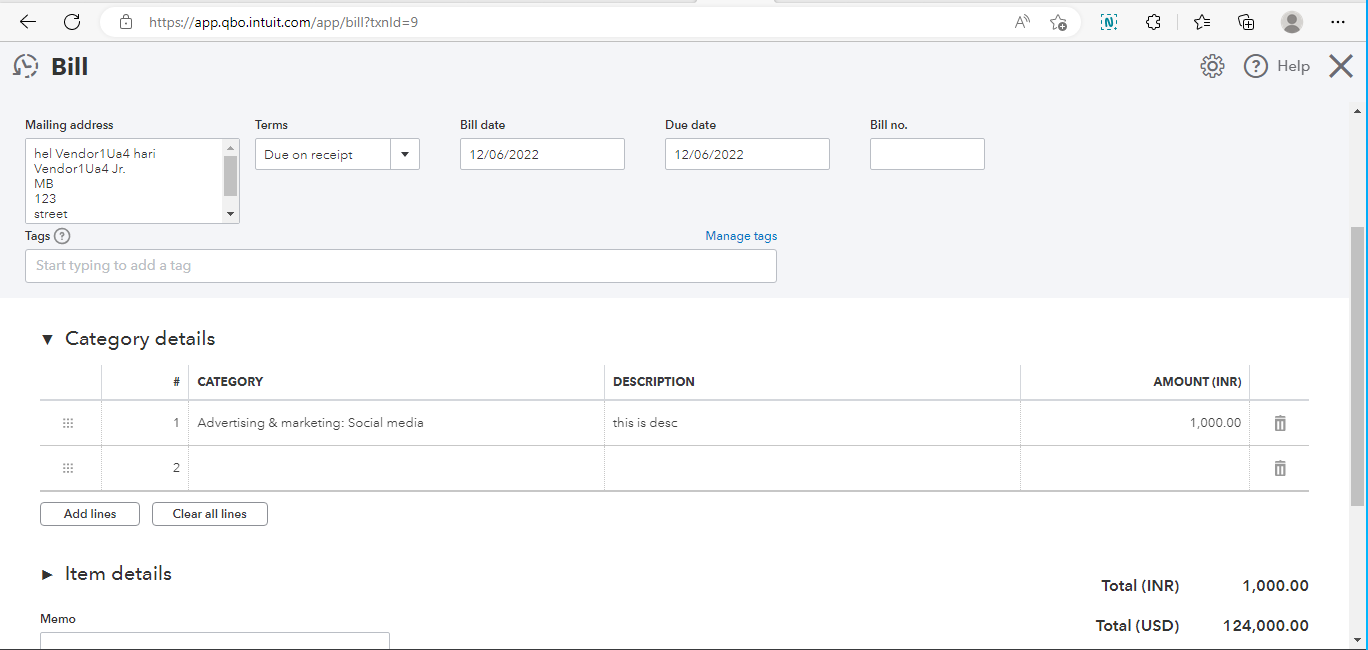Open Read aloud icon in address bar
The height and width of the screenshot is (650, 1368).
click(x=1022, y=22)
